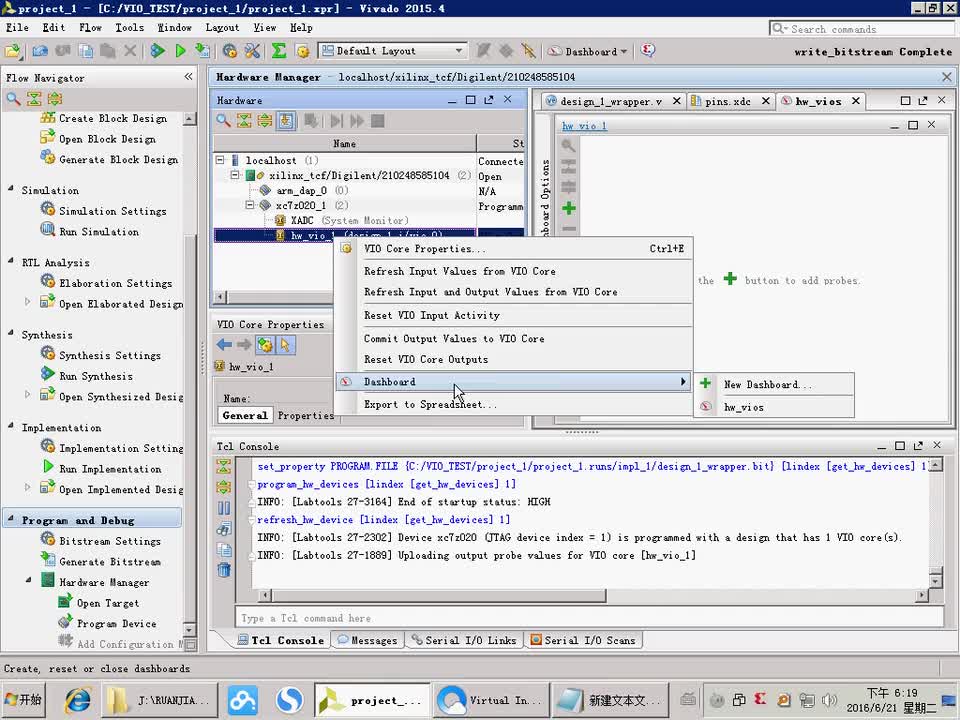Switch to Serial I/O Scans tab
The image size is (960, 720).
pyautogui.click(x=583, y=640)
